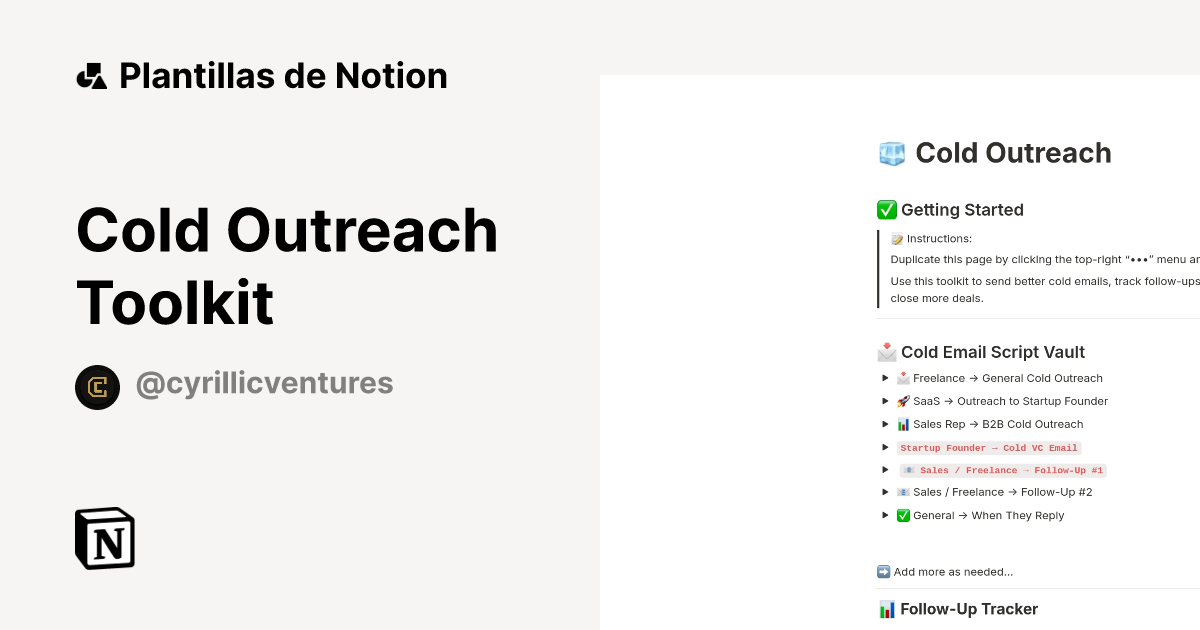Click the Cold Email Script Vault heading

(x=992, y=351)
